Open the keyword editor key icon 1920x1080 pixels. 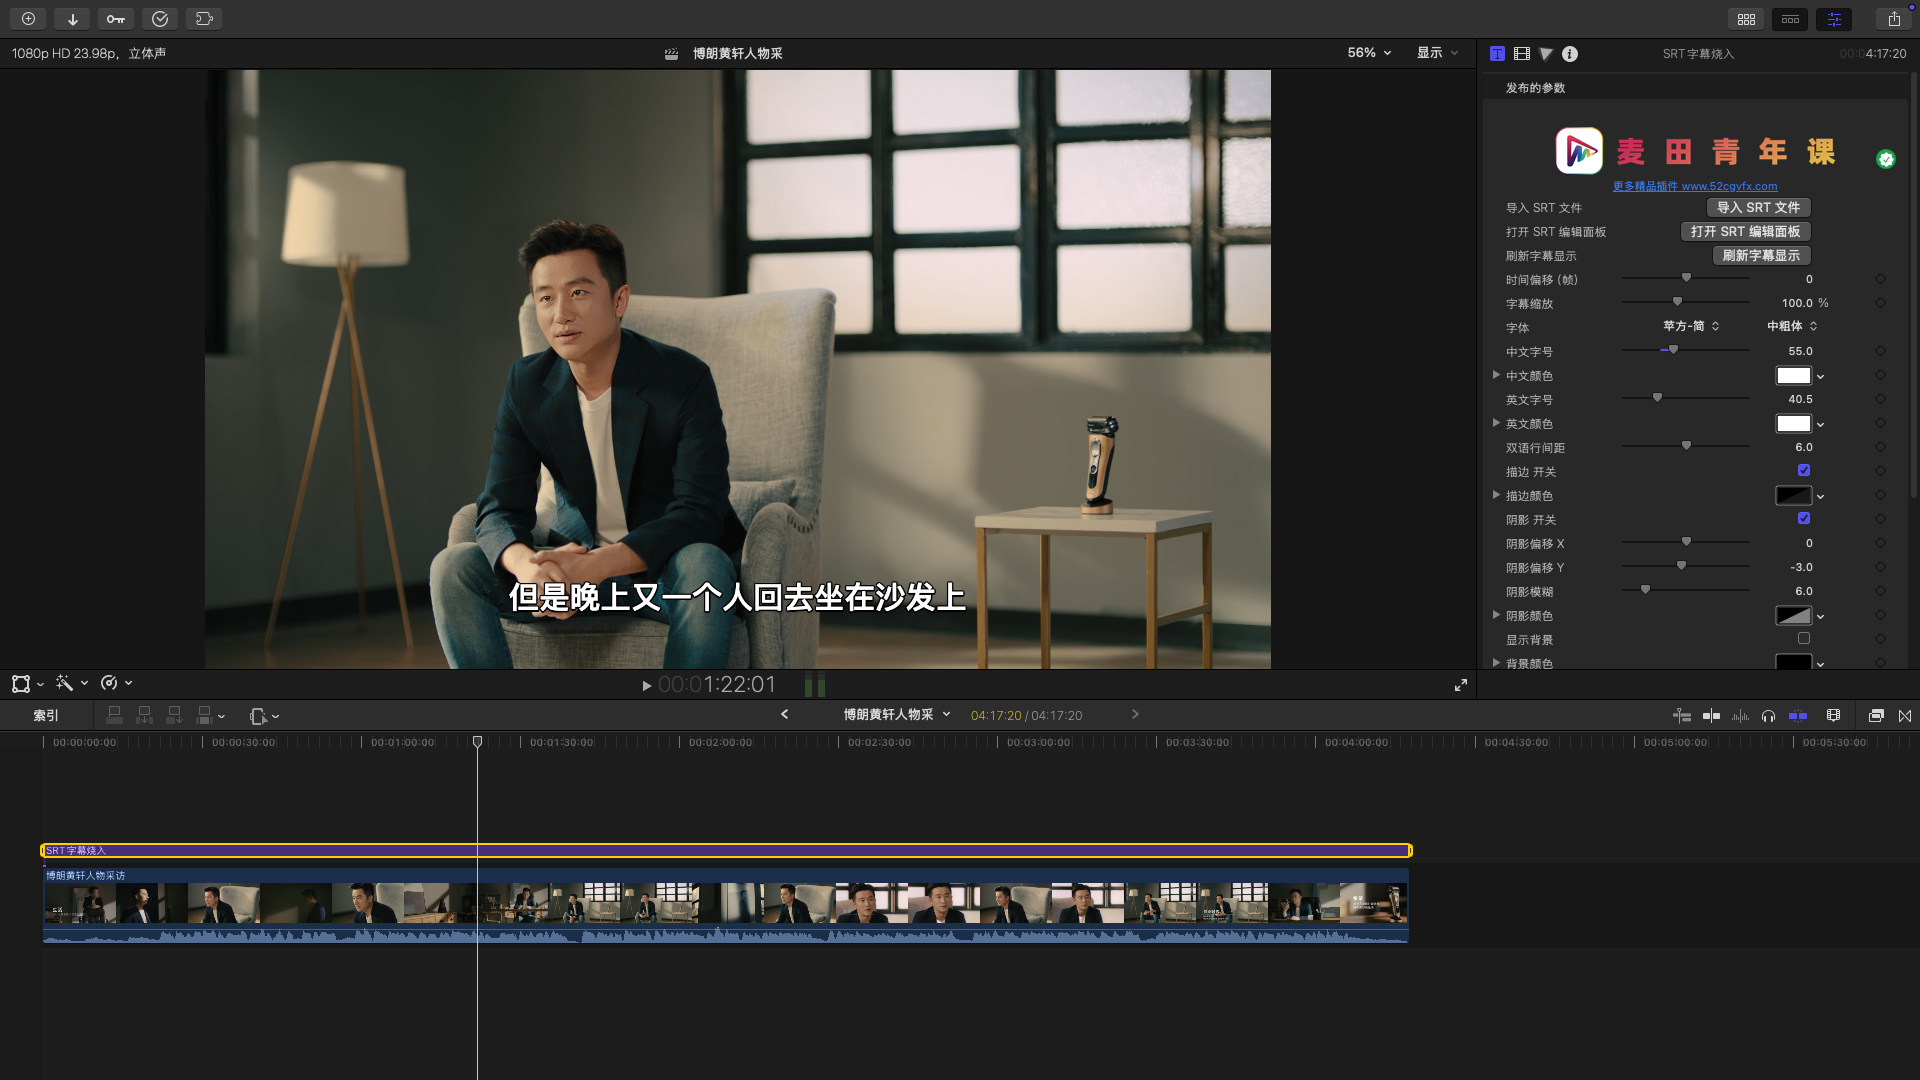116,19
